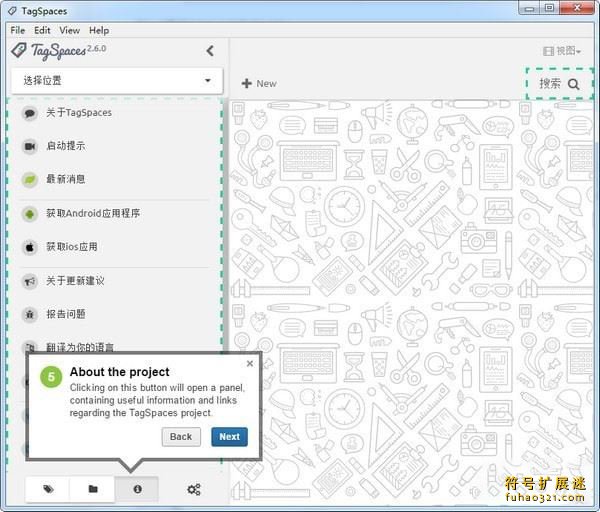Click the Android robot icon
The image size is (600, 512).
[x=29, y=214]
